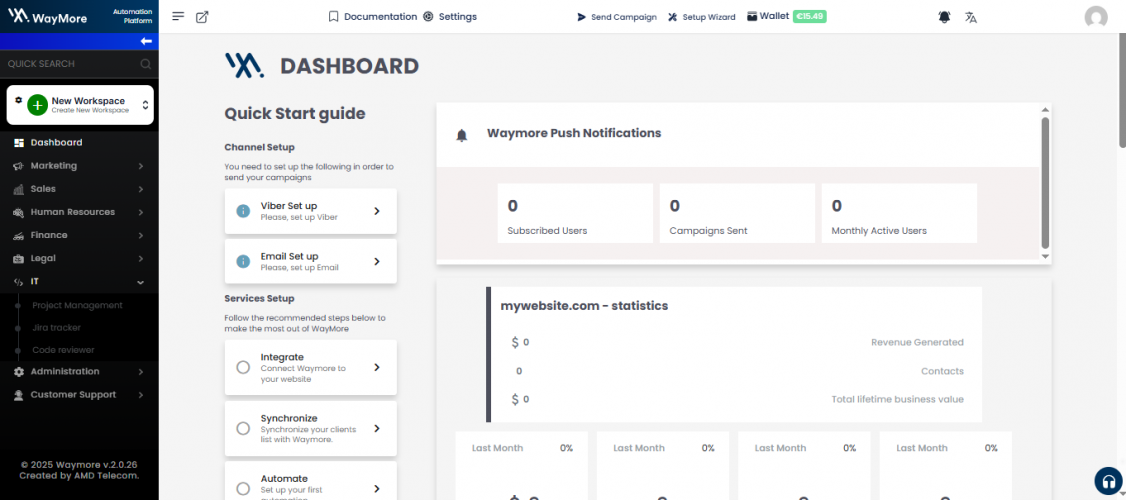Click the Monthly Active Users stat card
This screenshot has height=500, width=1126.
point(899,213)
